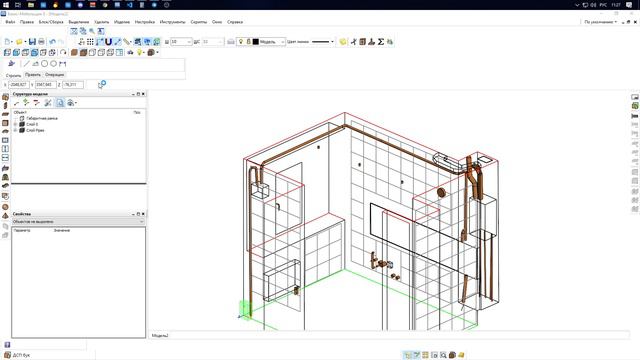
Task: Open the grid step value dropdown
Action: click(189, 42)
